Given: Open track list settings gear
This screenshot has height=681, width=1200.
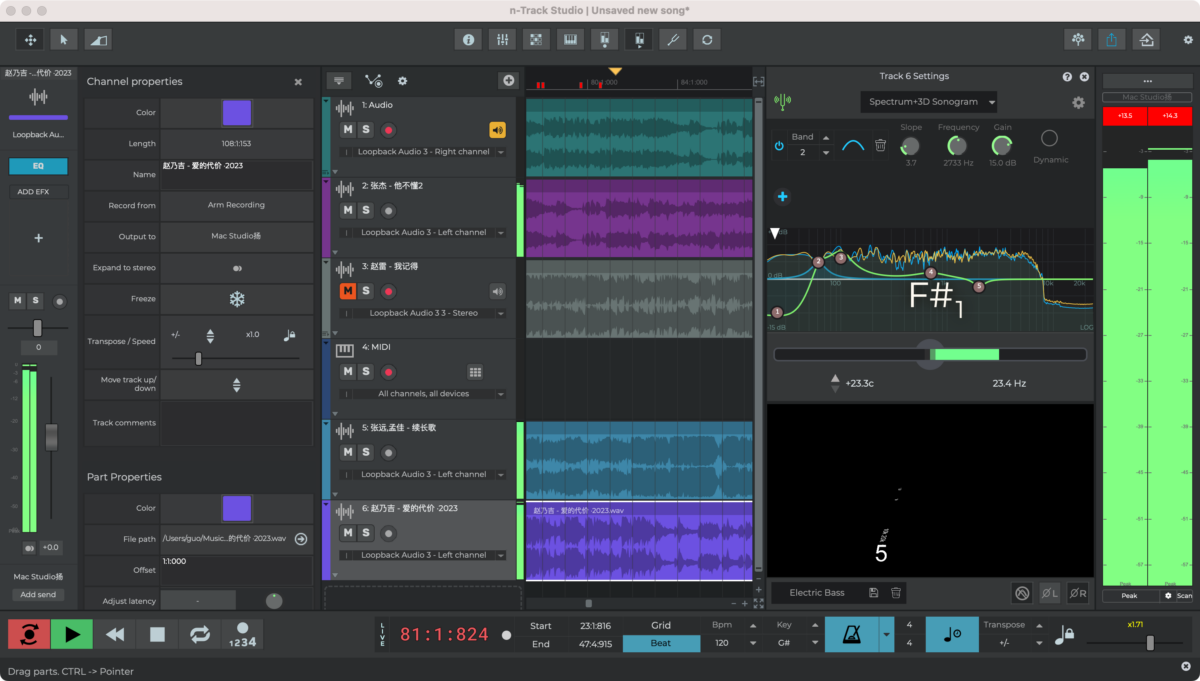Looking at the screenshot, I should [403, 81].
